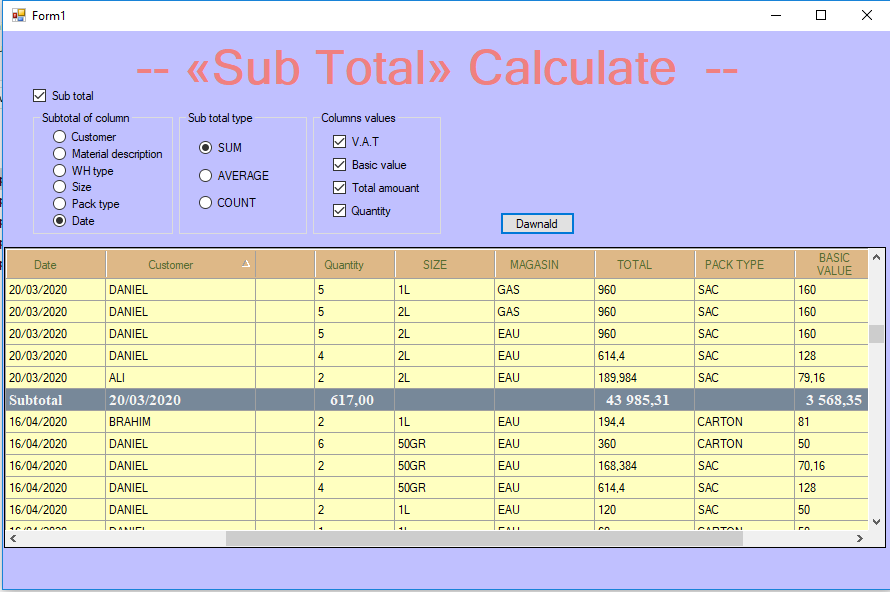Click the Form1 application icon in title bar
The width and height of the screenshot is (890, 592).
coord(19,15)
